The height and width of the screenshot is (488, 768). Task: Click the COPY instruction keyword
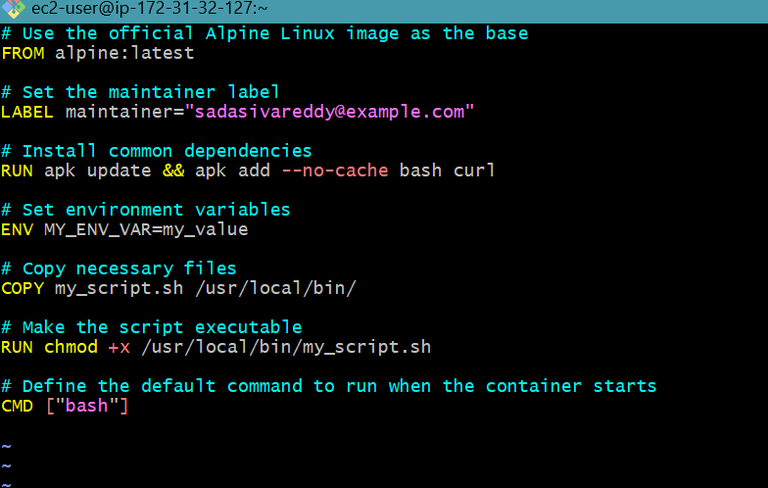click(23, 288)
